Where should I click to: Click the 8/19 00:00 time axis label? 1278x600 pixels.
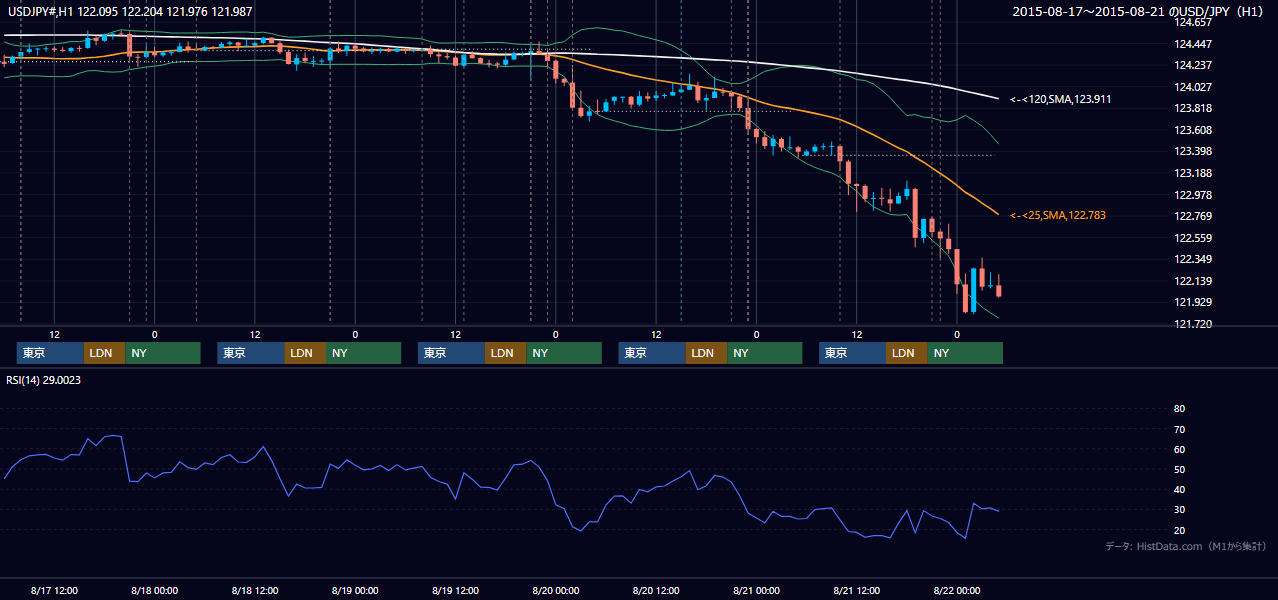[355, 590]
